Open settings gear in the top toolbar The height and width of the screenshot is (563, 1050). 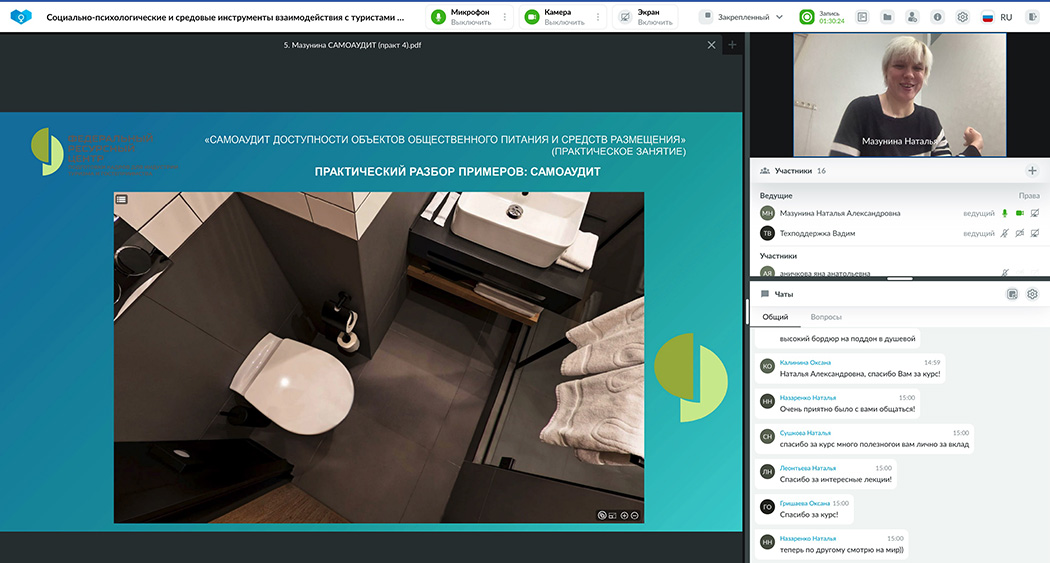pos(962,17)
